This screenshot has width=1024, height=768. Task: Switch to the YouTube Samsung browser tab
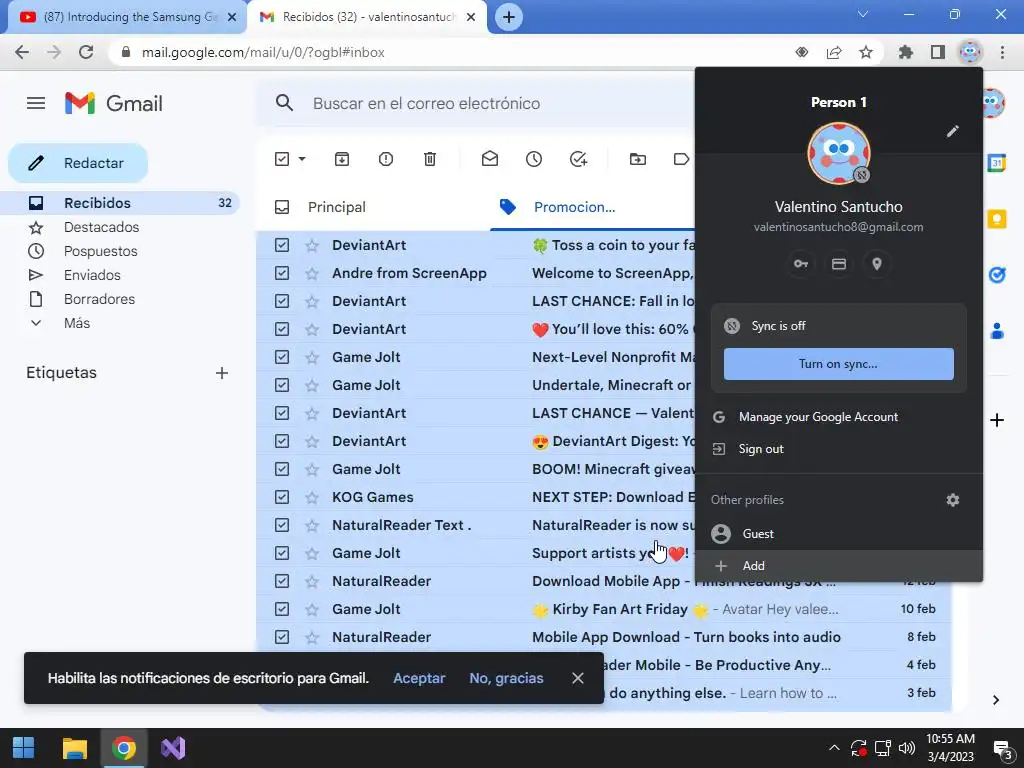[128, 17]
